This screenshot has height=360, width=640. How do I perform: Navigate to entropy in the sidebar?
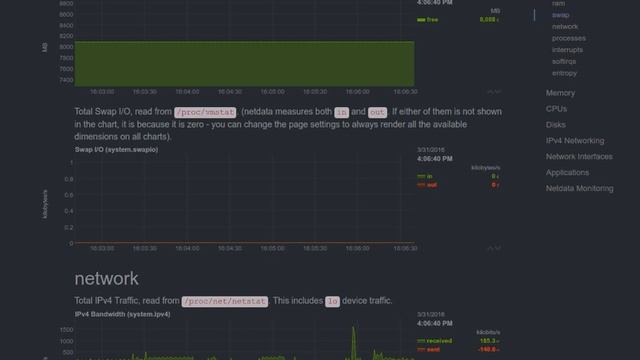pos(564,73)
